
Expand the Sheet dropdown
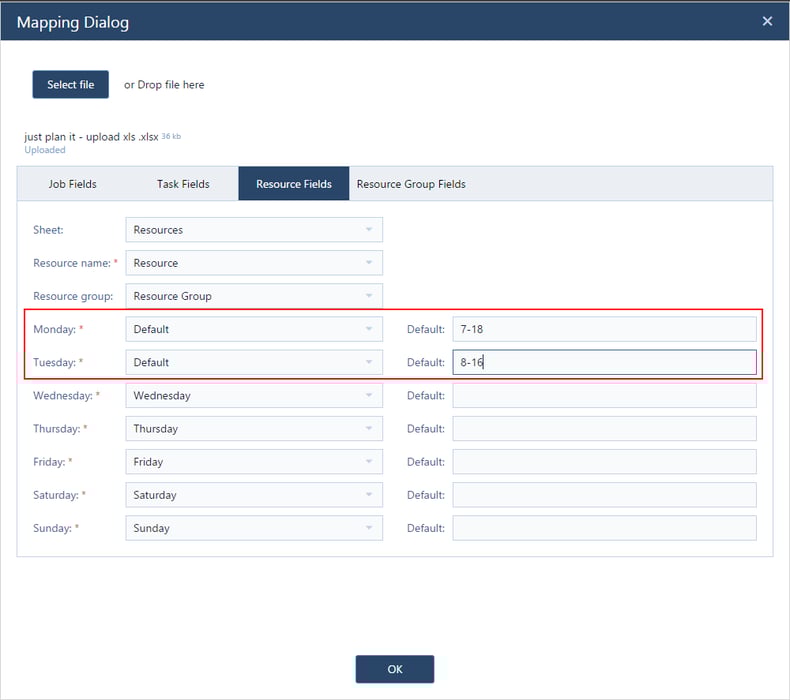tap(253, 230)
